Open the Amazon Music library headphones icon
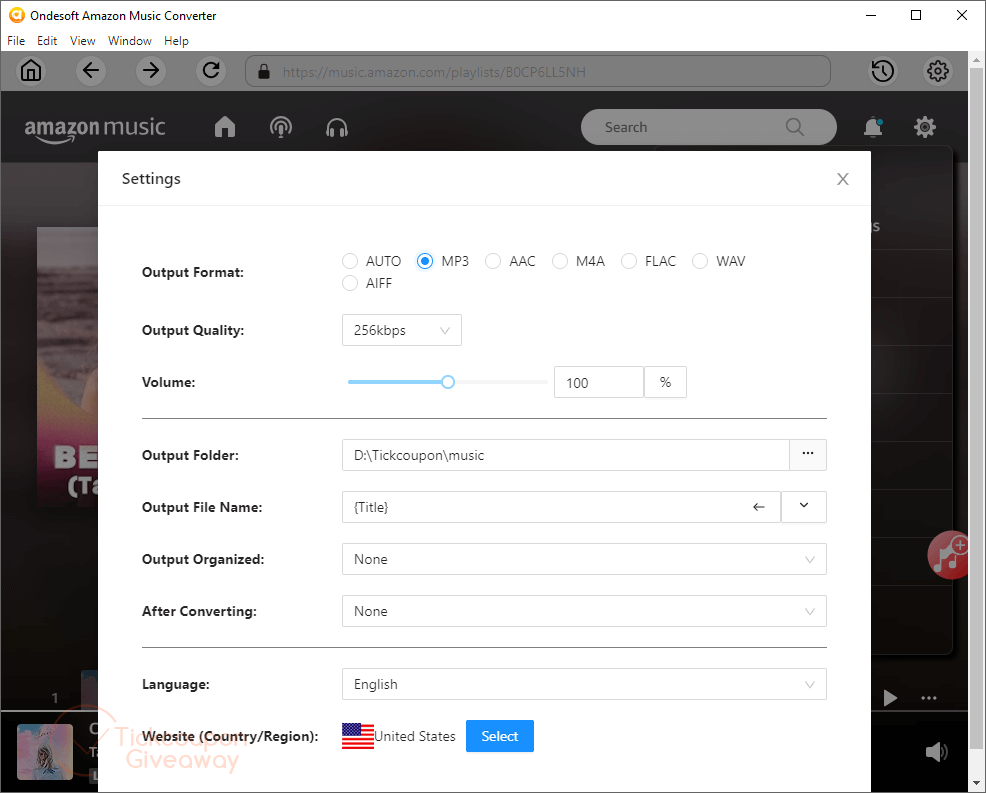Image resolution: width=986 pixels, height=793 pixels. click(x=337, y=128)
